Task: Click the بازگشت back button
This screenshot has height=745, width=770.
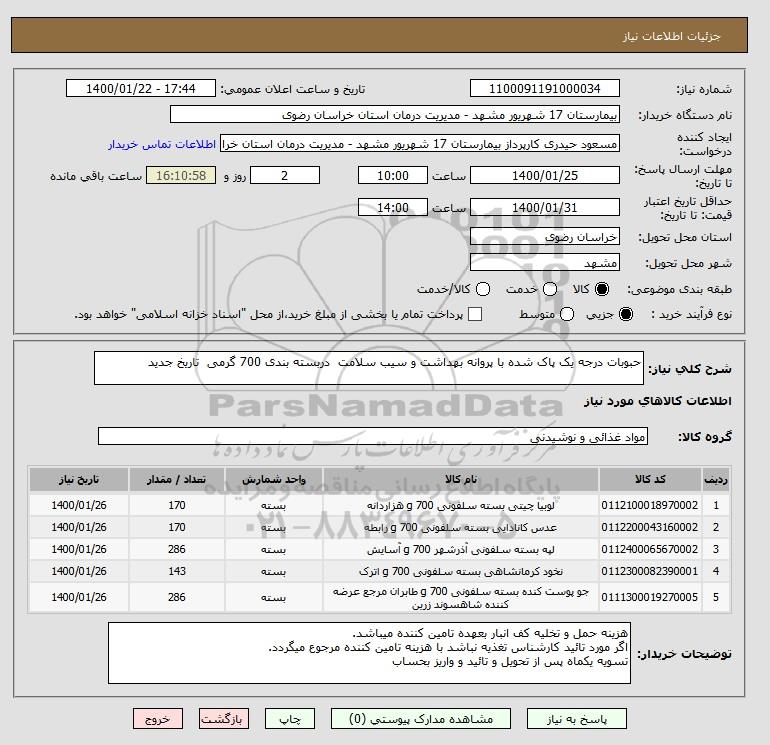Action: pyautogui.click(x=224, y=719)
